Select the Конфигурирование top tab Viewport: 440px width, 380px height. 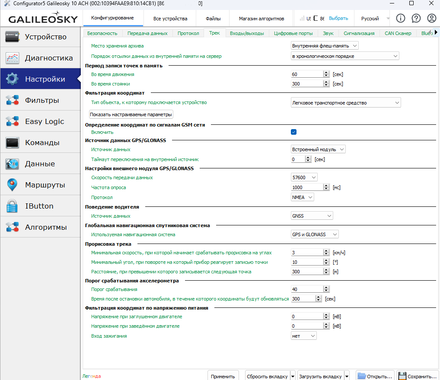coord(112,18)
